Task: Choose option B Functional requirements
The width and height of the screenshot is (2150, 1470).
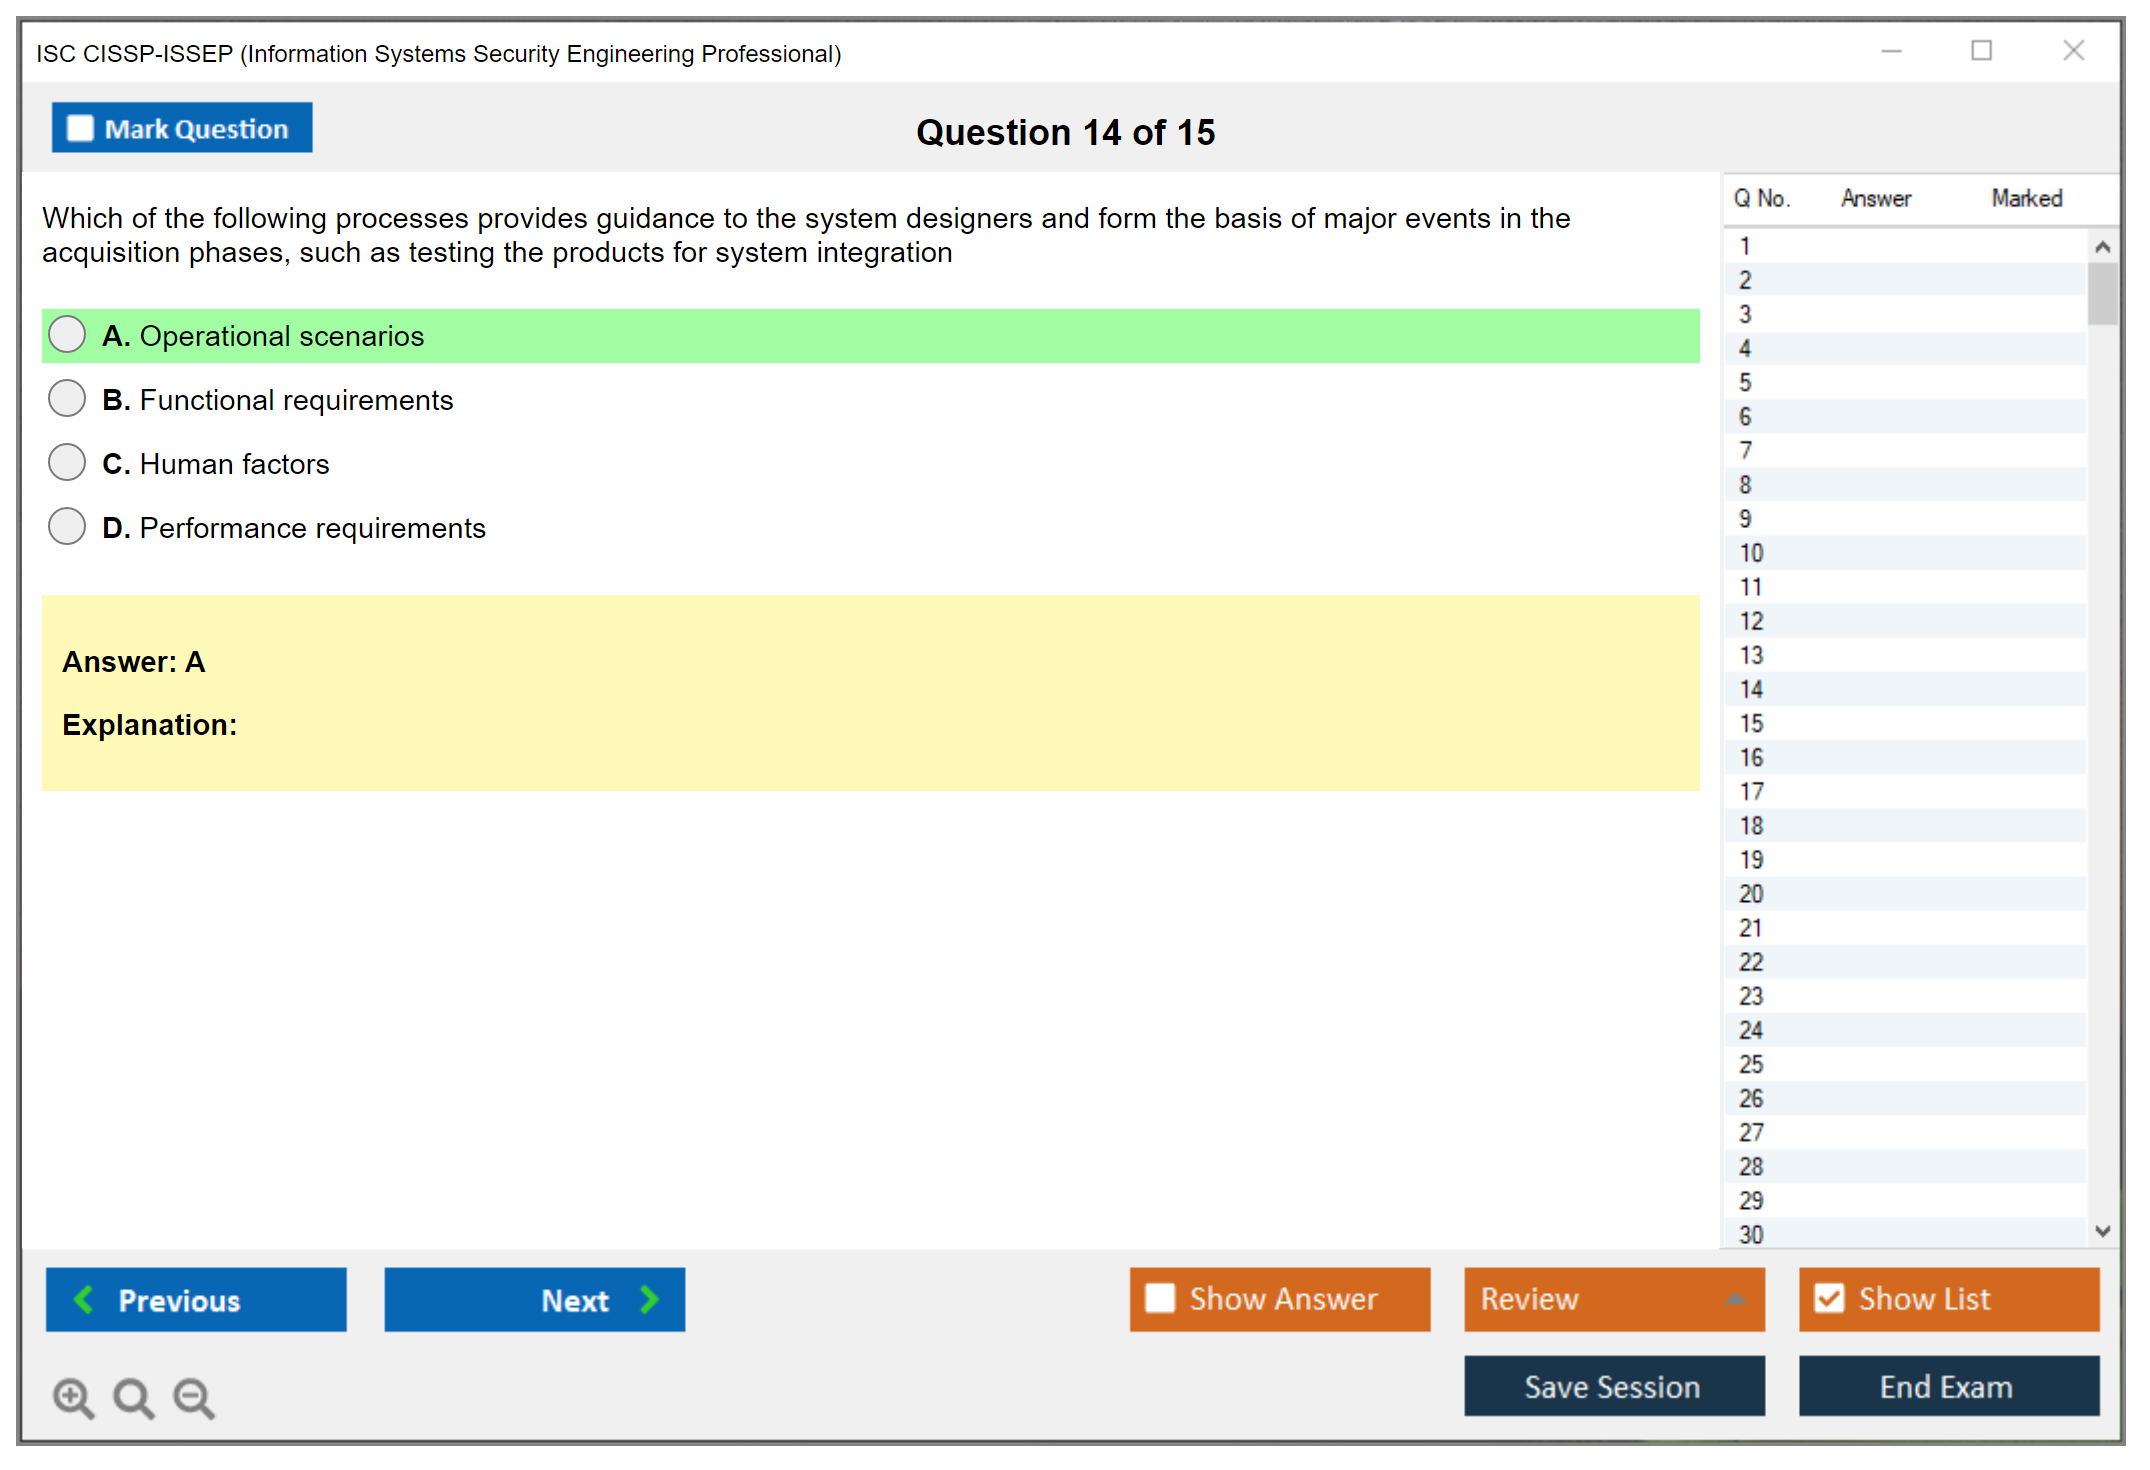Action: click(67, 399)
